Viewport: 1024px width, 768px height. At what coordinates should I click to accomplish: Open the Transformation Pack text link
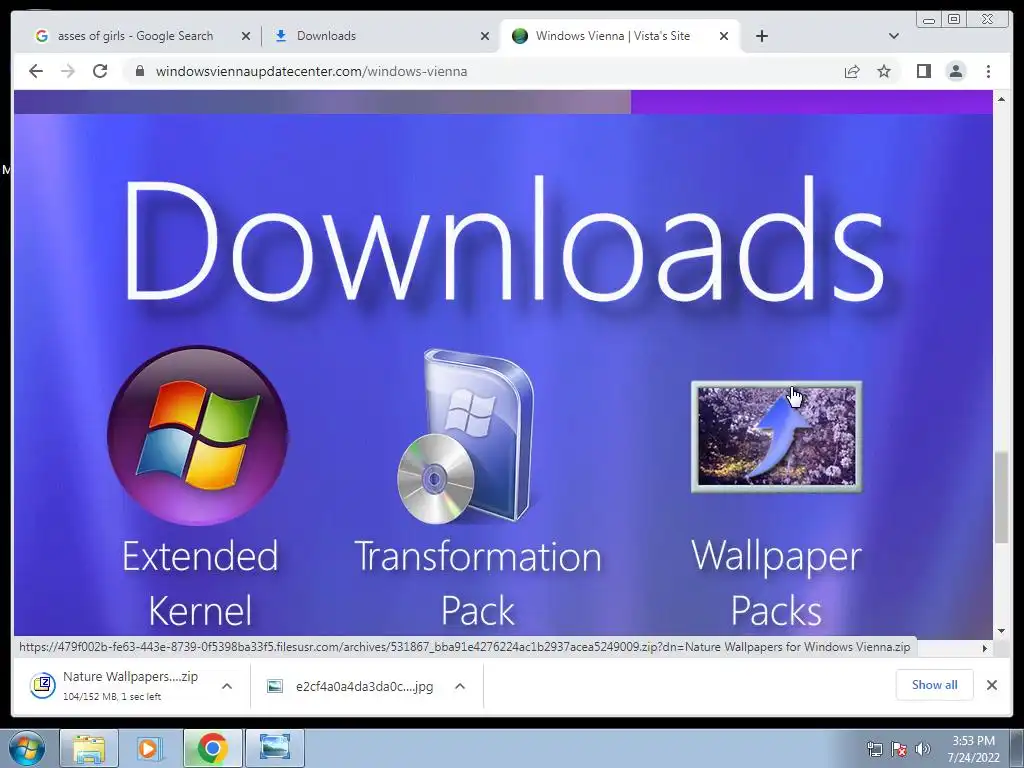477,583
